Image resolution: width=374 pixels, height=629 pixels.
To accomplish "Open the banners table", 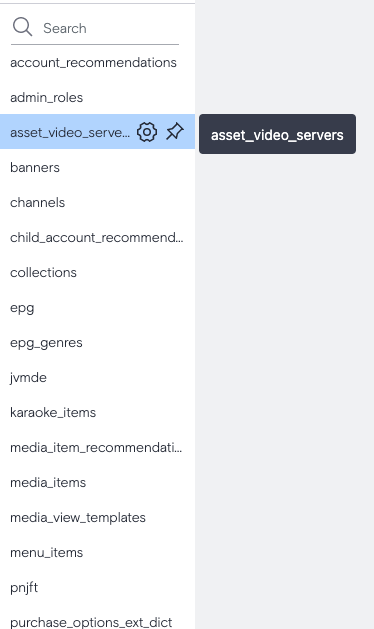I will [x=98, y=167].
